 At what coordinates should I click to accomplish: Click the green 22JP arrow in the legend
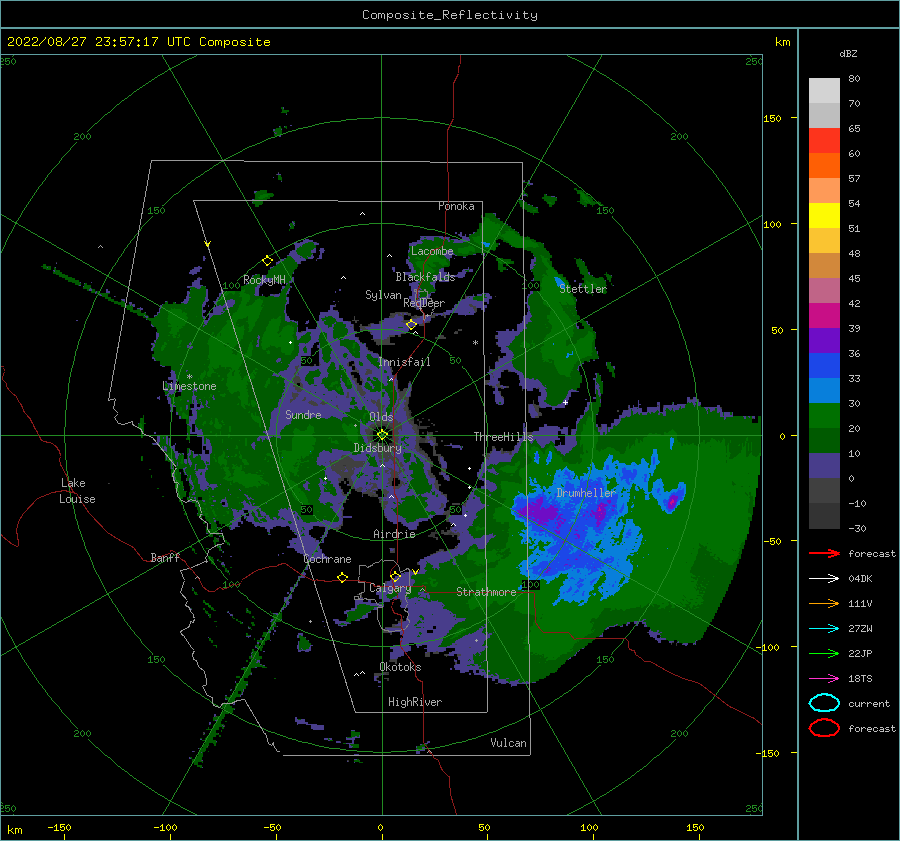(824, 653)
